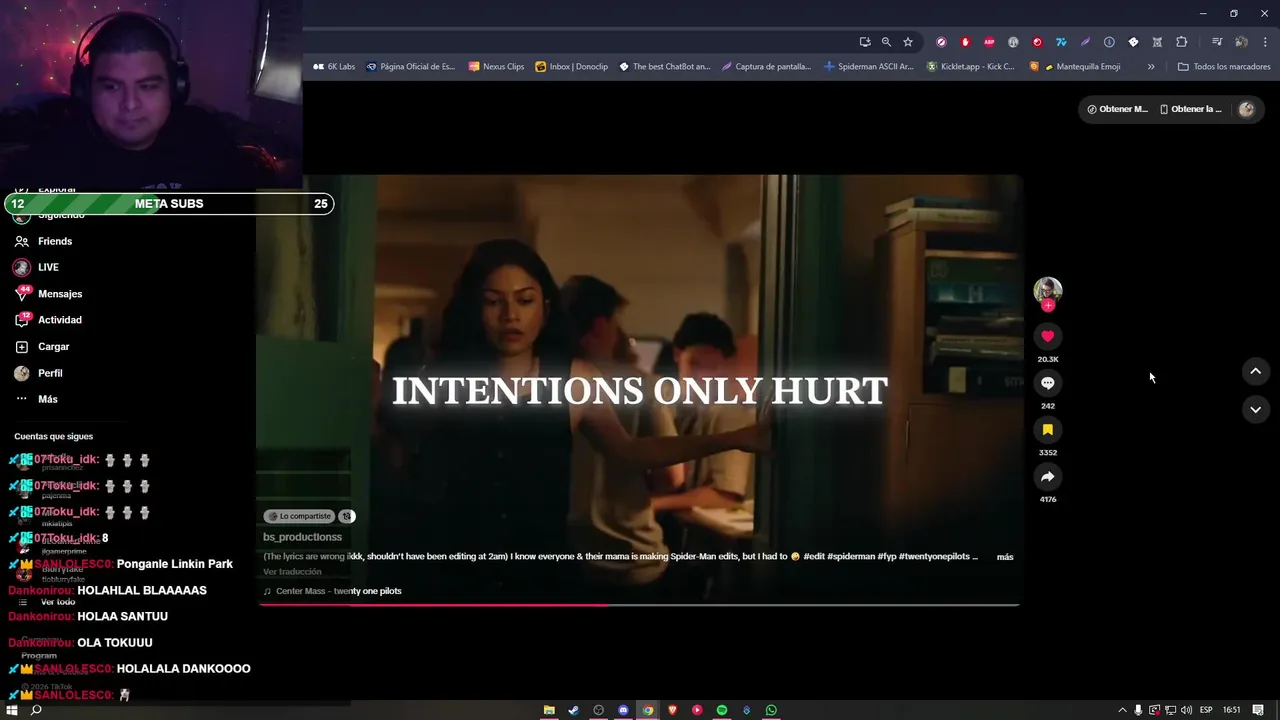Open the creator's avatar beside the video

[1047, 290]
